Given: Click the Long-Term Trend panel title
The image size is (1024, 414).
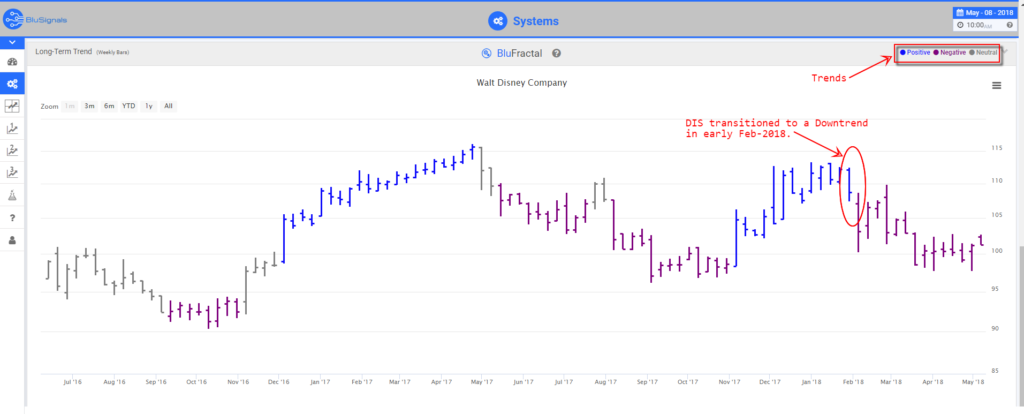Looking at the screenshot, I should point(64,52).
